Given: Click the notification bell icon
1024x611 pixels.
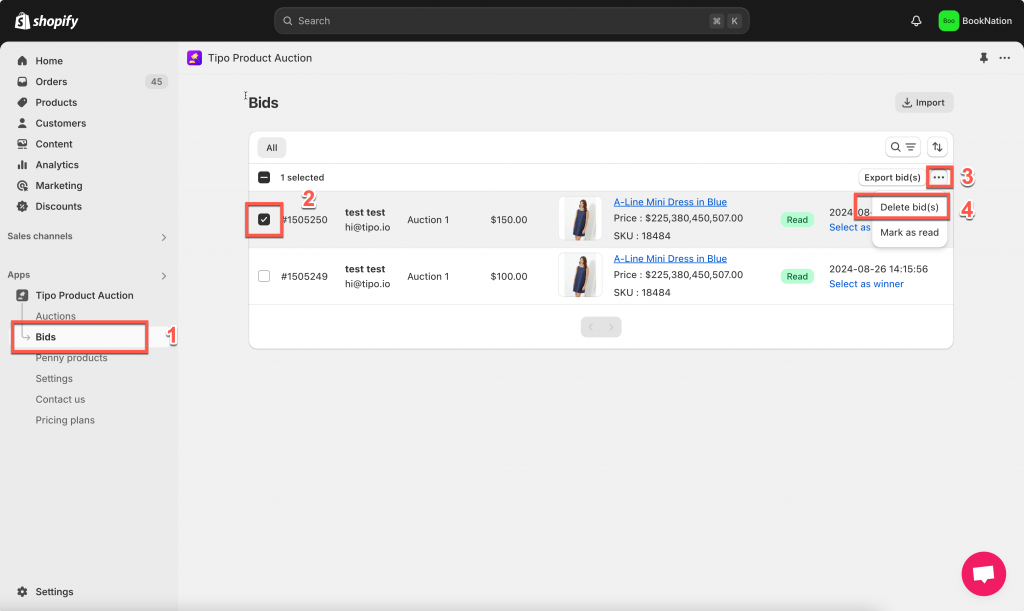Looking at the screenshot, I should [916, 21].
